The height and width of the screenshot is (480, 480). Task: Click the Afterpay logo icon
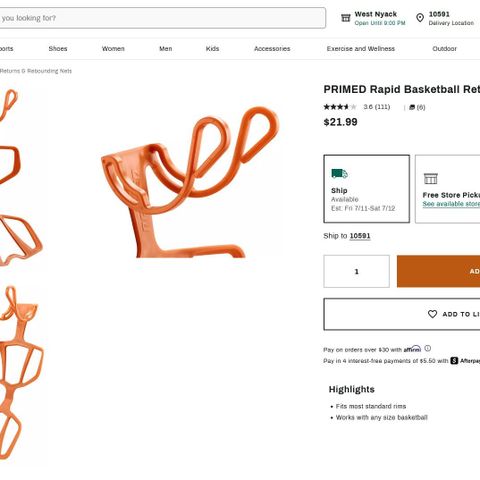tap(454, 361)
